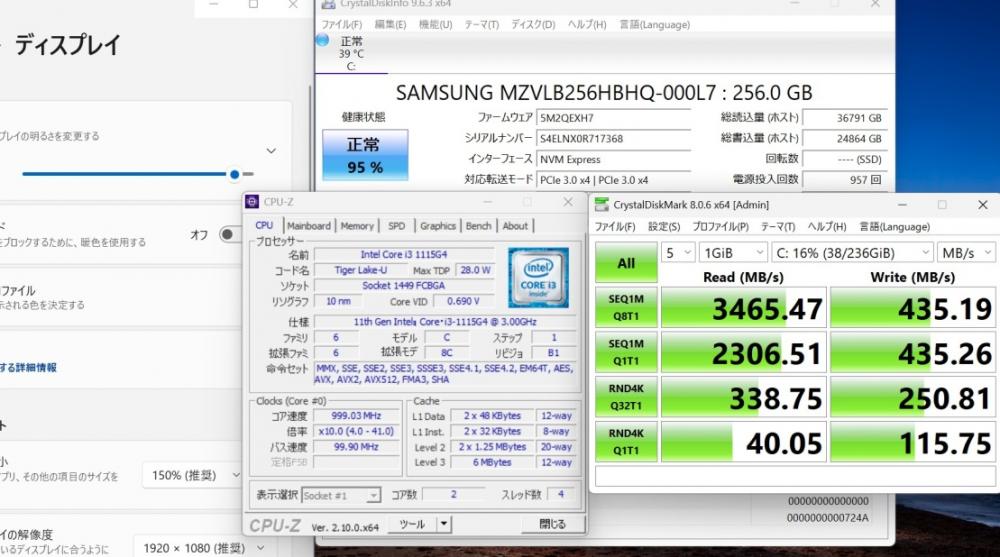Click the CrystalDiskMark app icon in title bar

pos(601,205)
